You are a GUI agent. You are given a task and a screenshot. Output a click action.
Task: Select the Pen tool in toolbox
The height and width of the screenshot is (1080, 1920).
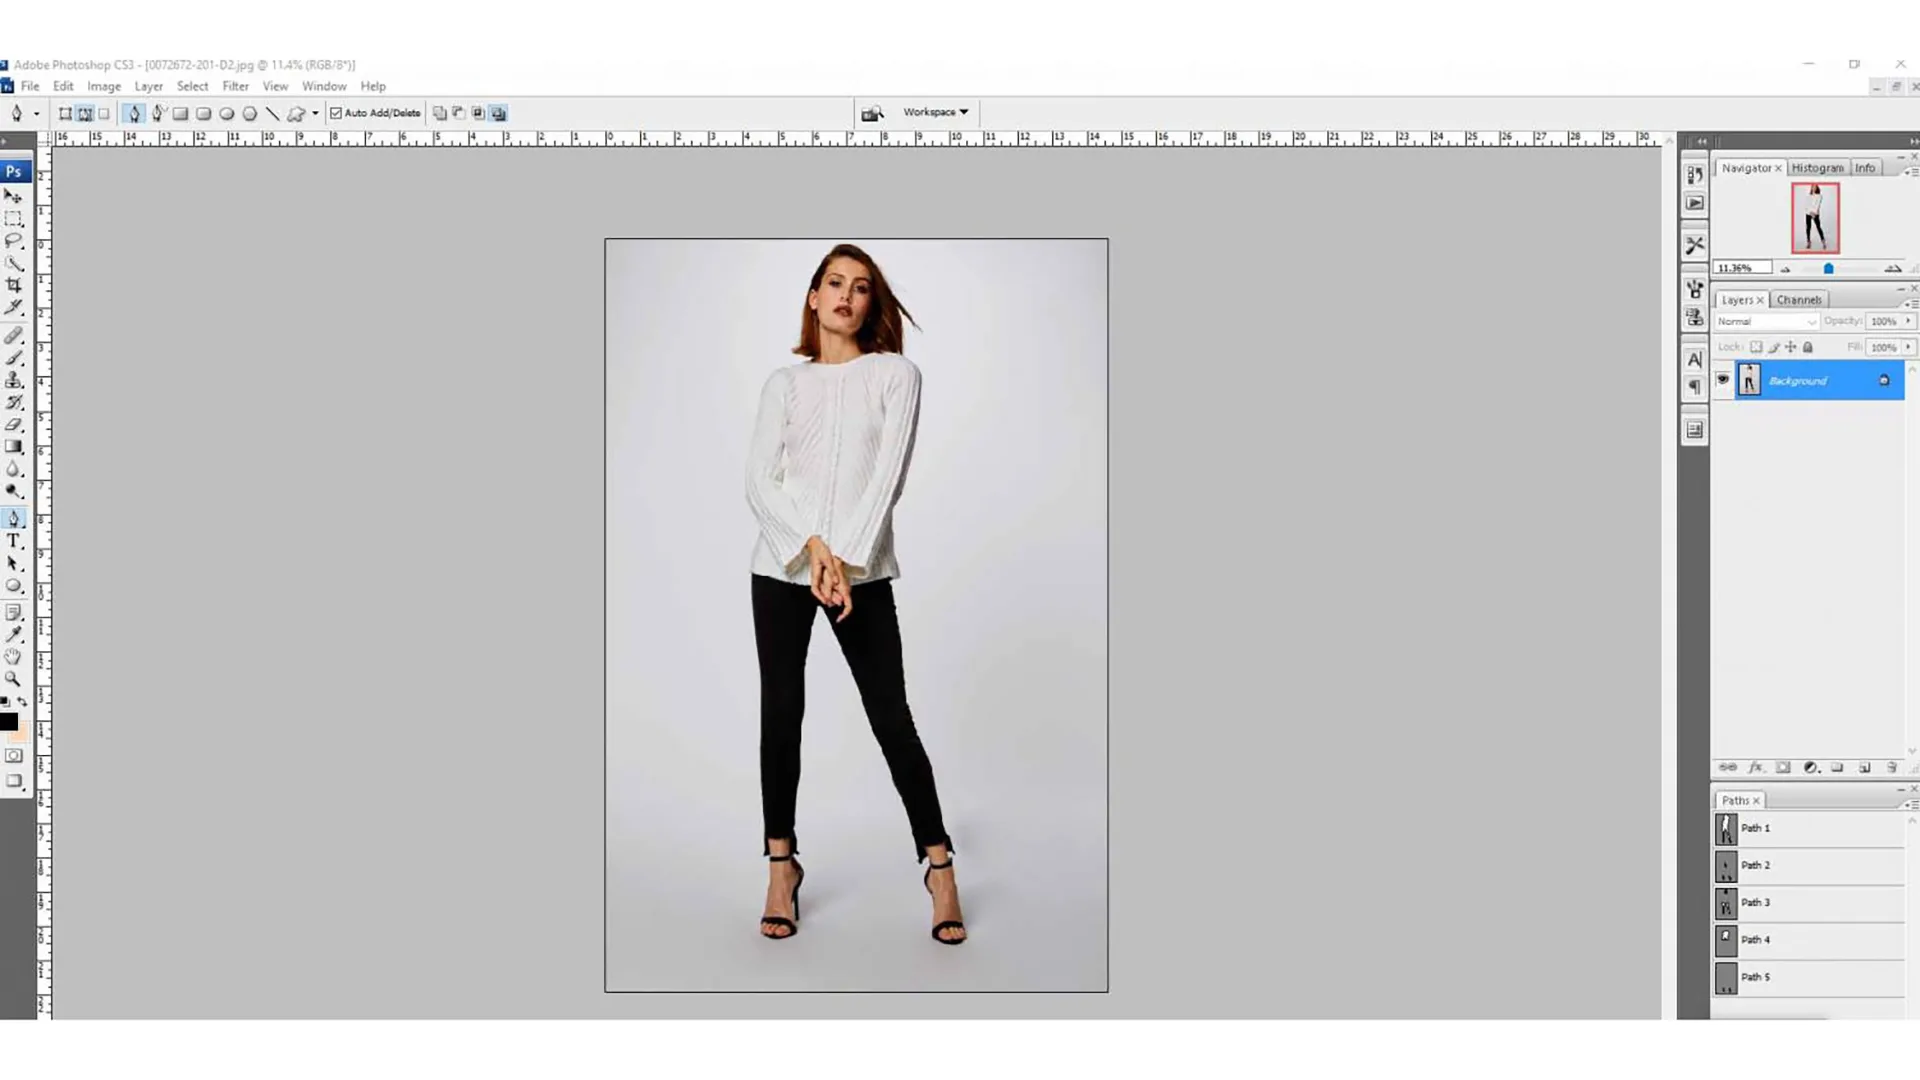pyautogui.click(x=13, y=518)
